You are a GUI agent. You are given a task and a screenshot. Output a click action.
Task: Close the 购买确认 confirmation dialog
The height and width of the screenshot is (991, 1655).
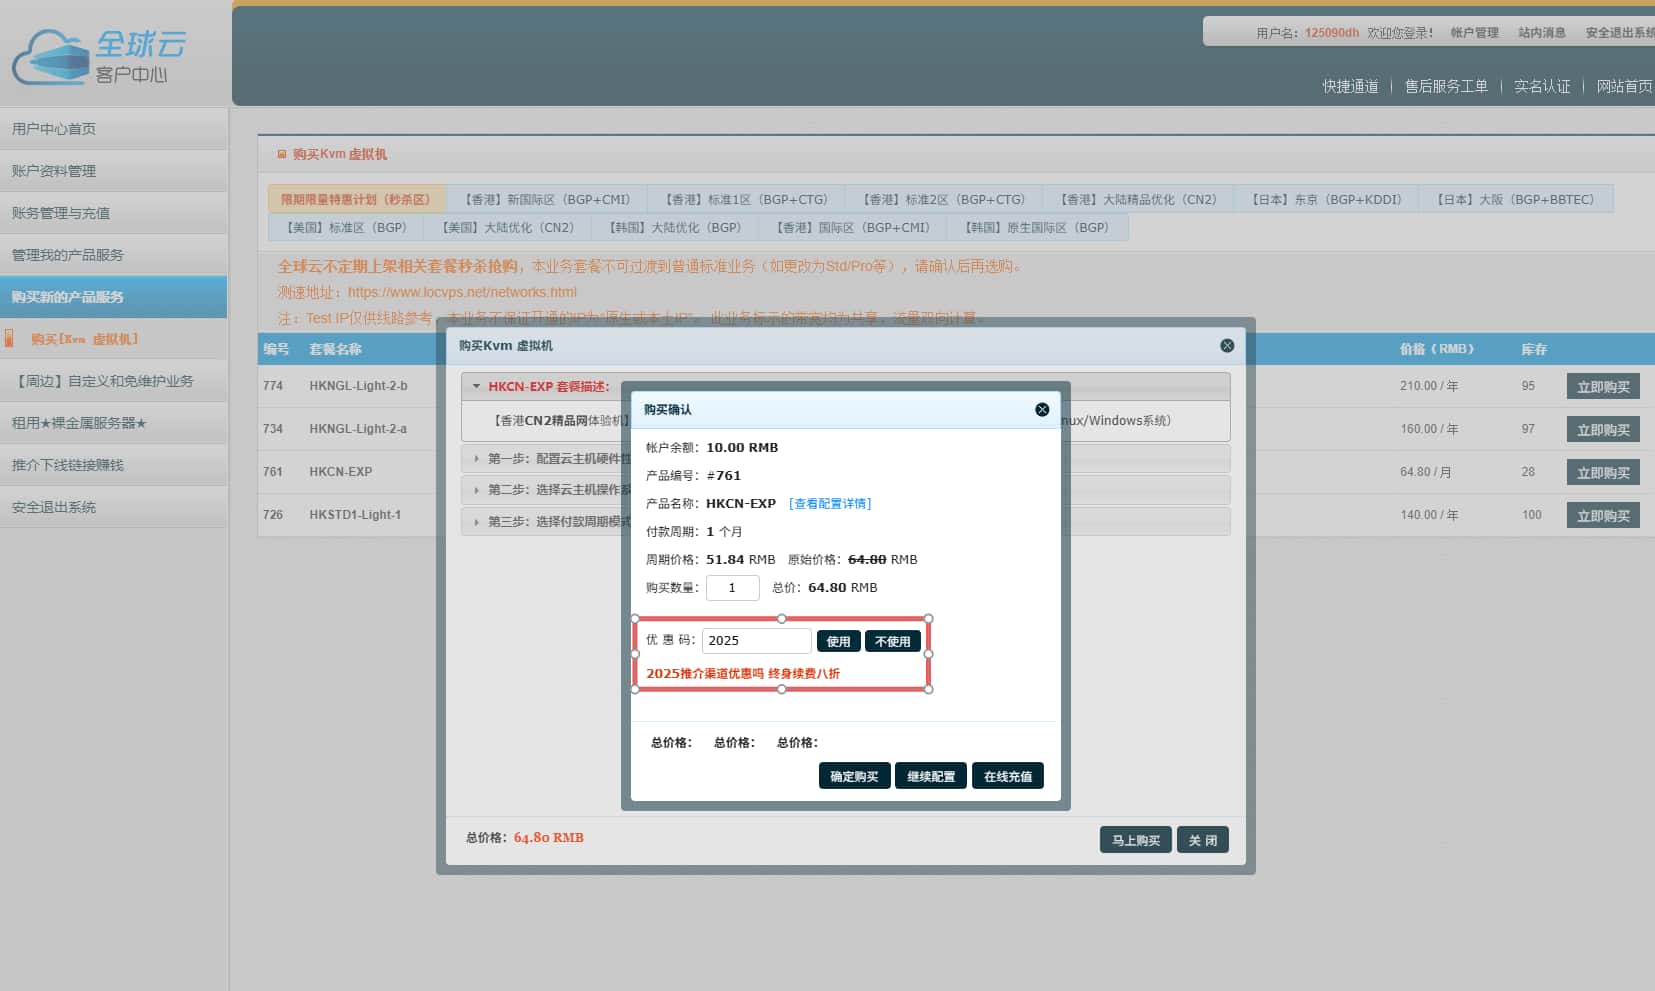[1042, 410]
